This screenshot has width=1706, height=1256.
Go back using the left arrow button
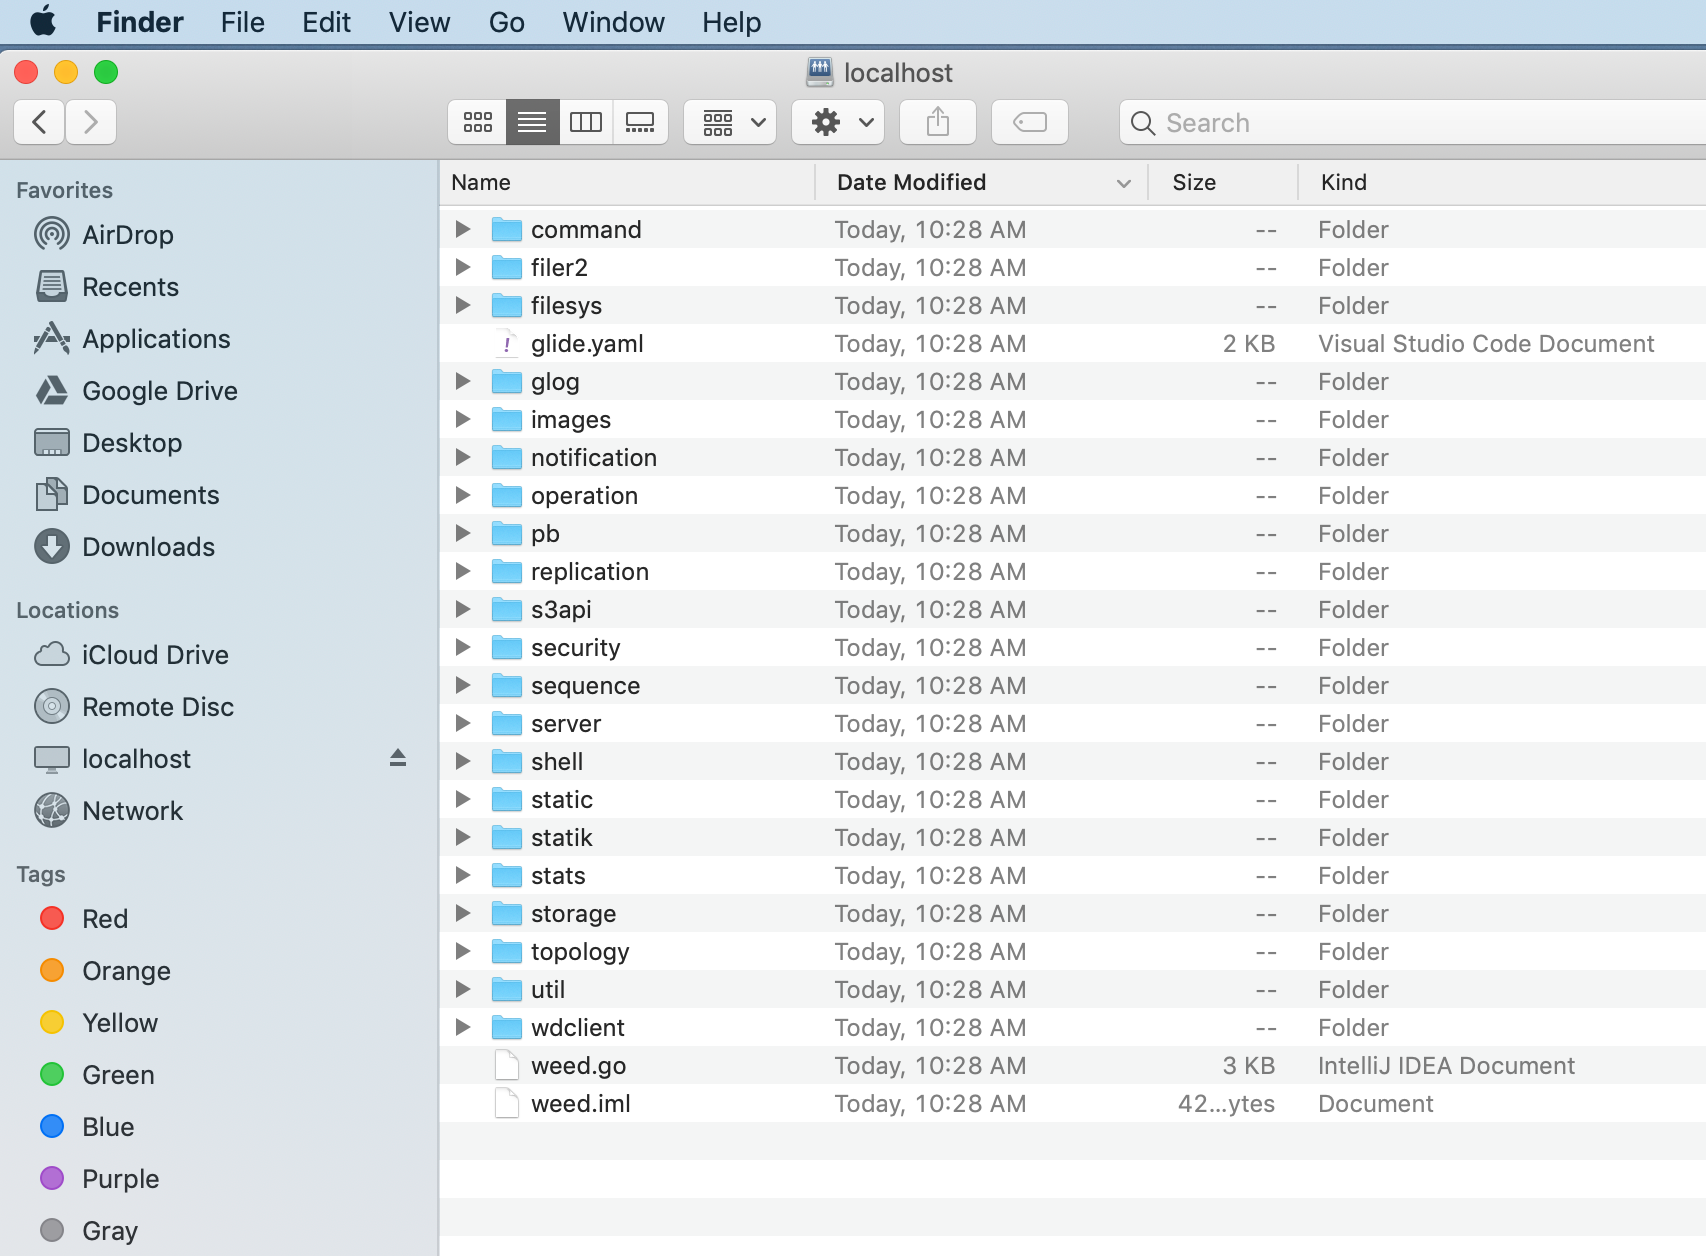coord(40,122)
